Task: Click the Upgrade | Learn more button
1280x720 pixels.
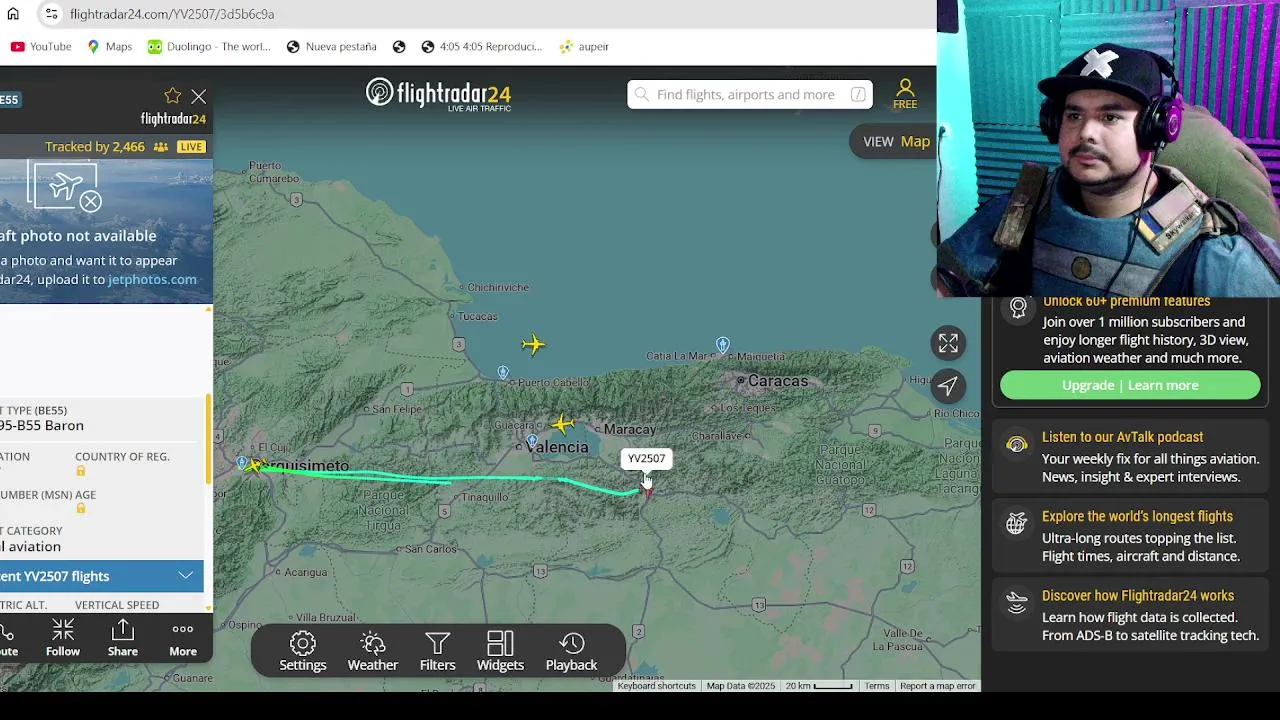Action: 1130,385
